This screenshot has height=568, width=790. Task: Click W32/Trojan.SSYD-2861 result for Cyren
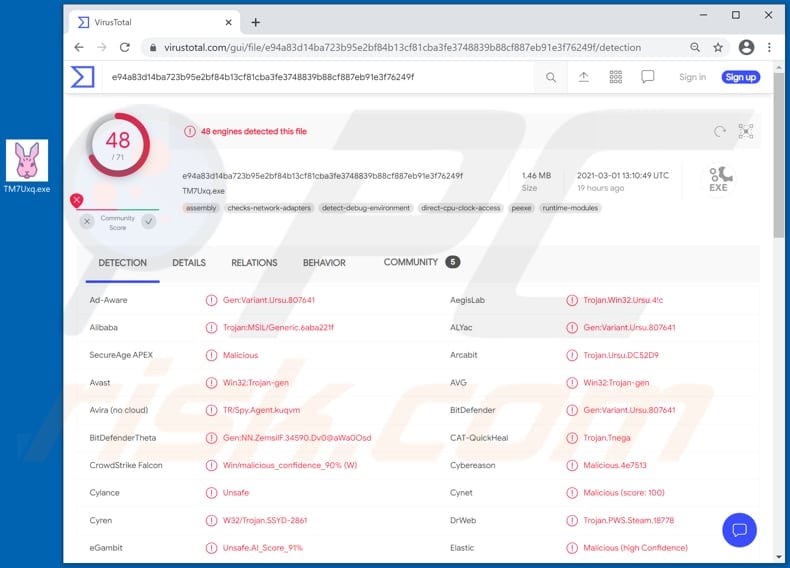click(x=265, y=521)
